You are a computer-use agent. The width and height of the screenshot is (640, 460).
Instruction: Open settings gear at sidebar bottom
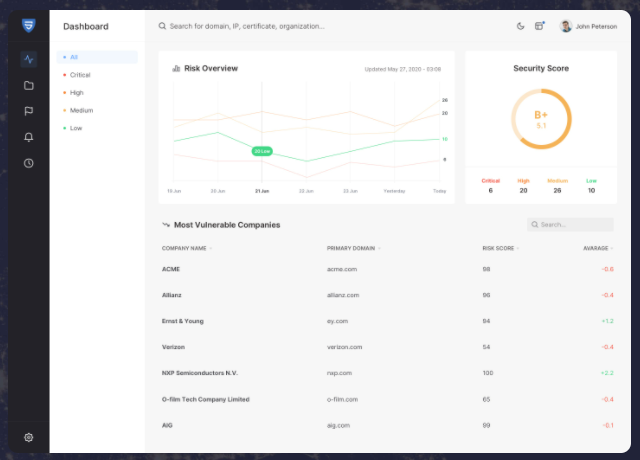pos(29,438)
